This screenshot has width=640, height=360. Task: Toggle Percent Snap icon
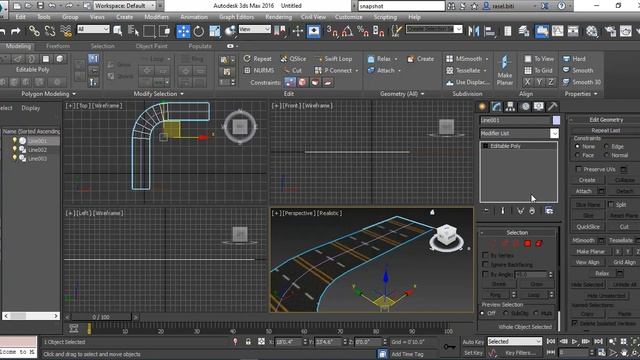[x=362, y=31]
